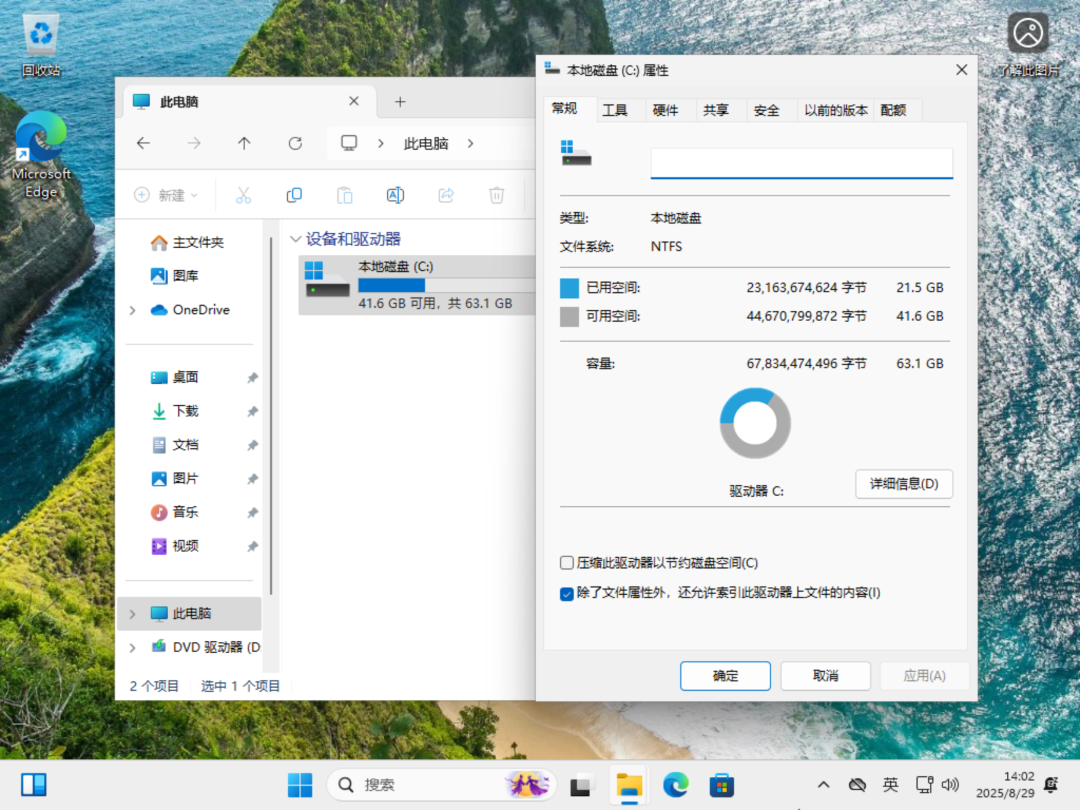Launch Microsoft Edge from the taskbar

point(676,785)
